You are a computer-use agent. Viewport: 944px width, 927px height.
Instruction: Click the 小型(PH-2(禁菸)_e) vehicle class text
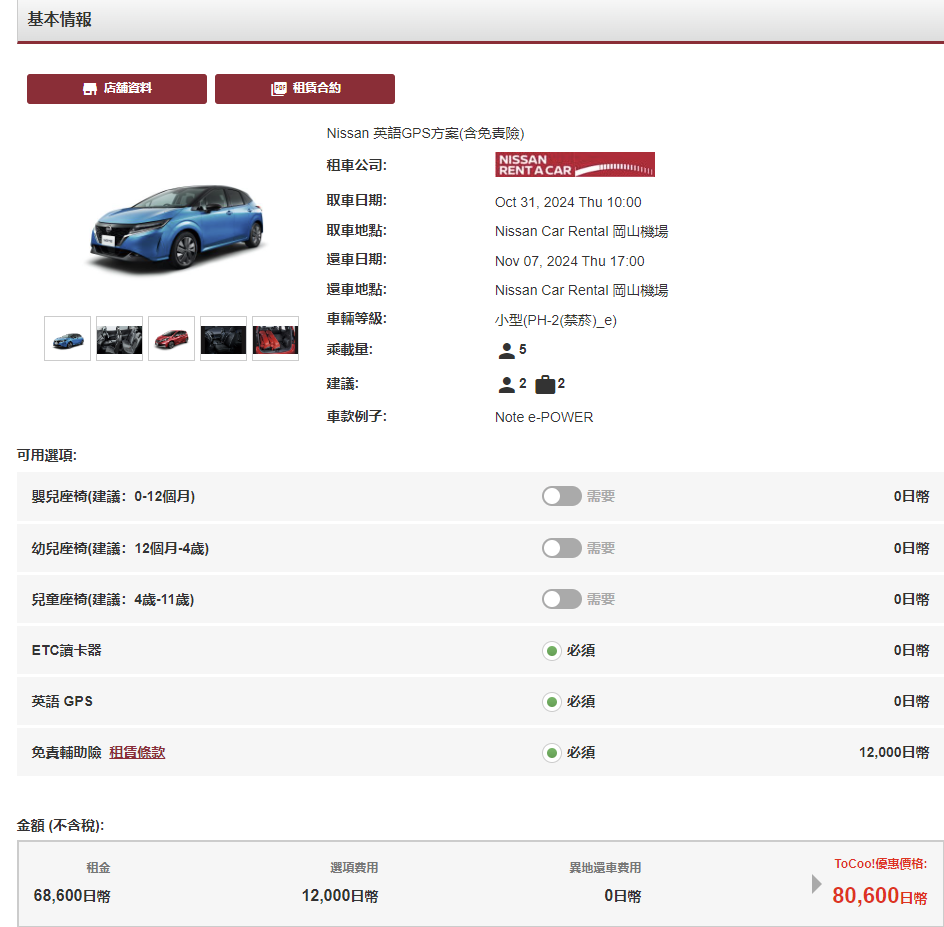click(556, 320)
